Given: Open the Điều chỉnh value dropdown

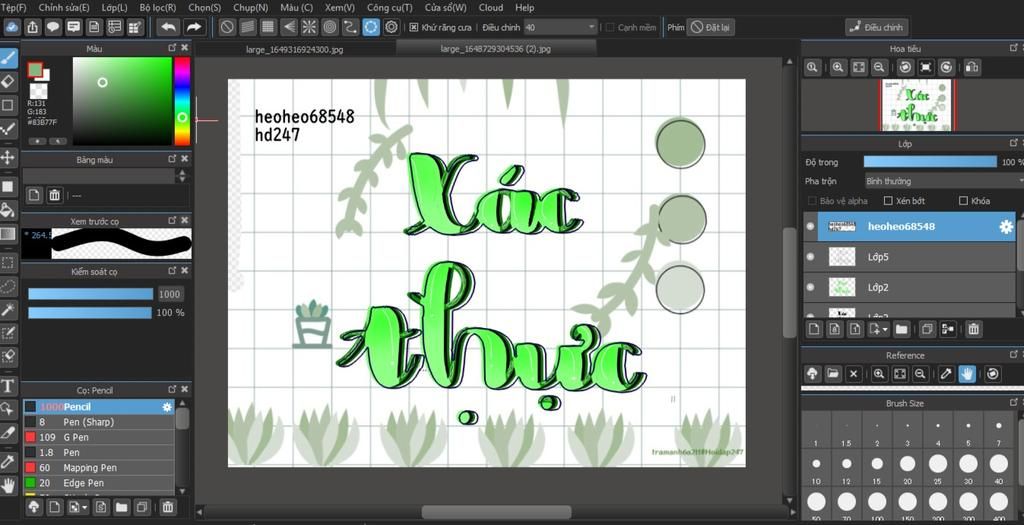Looking at the screenshot, I should (560, 27).
